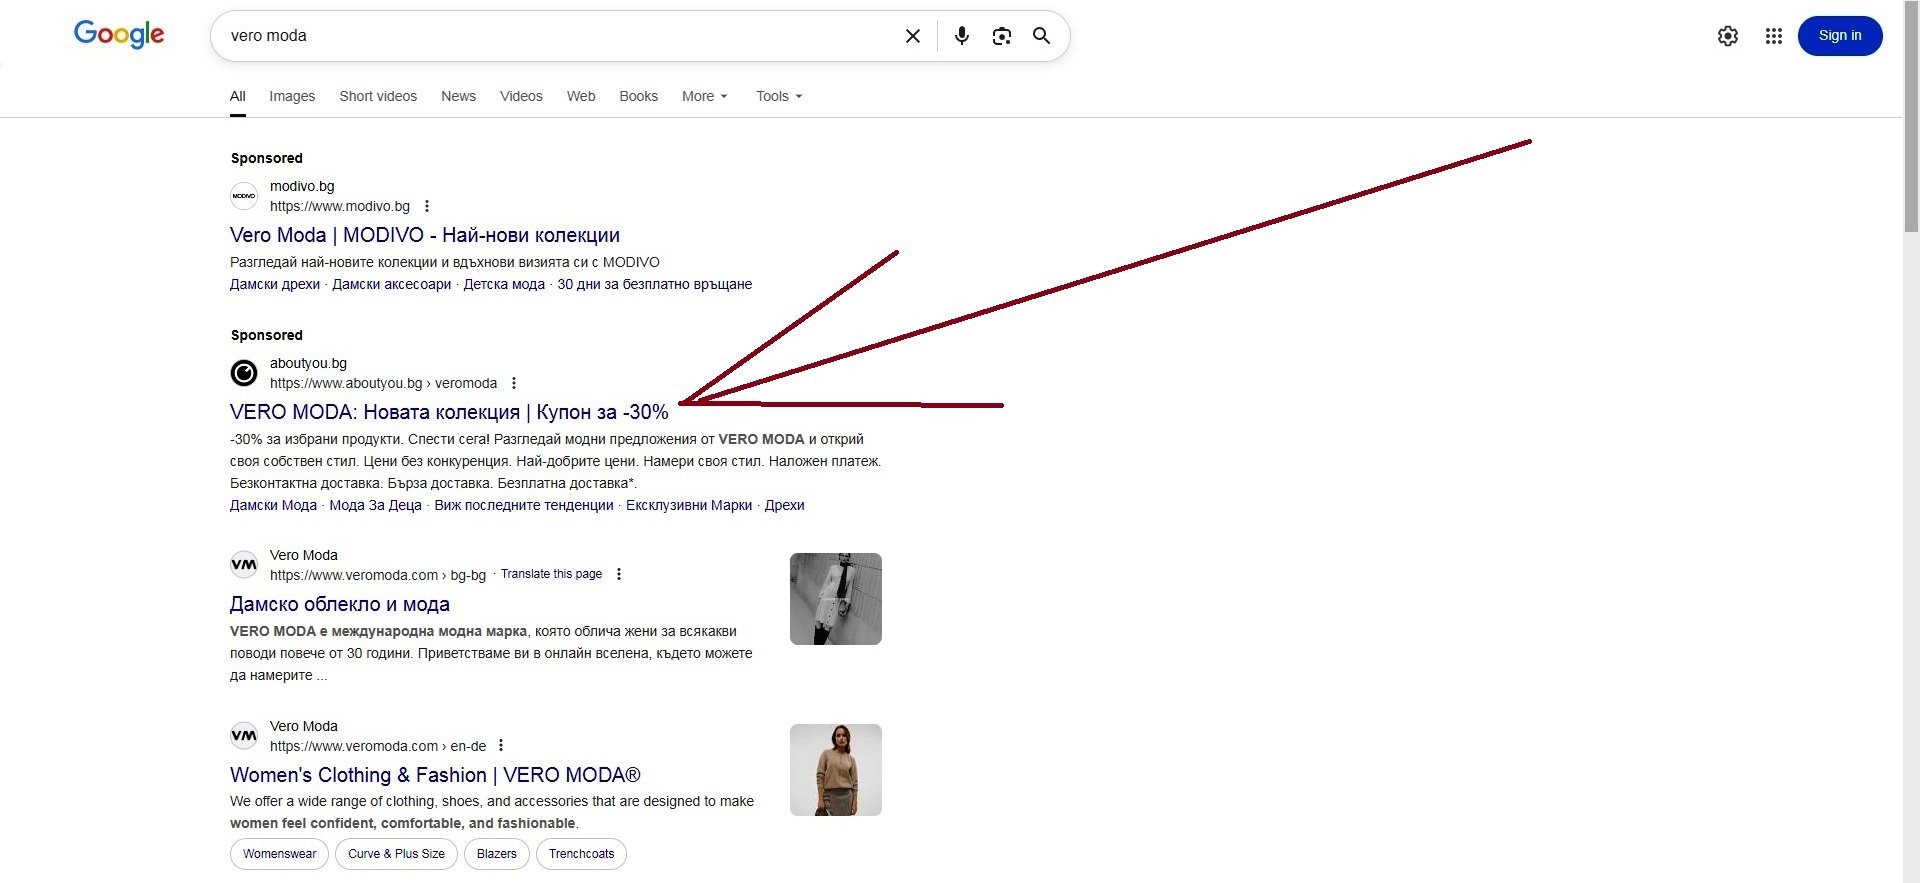The image size is (1920, 883).
Task: Clear the search box text
Action: click(x=912, y=36)
